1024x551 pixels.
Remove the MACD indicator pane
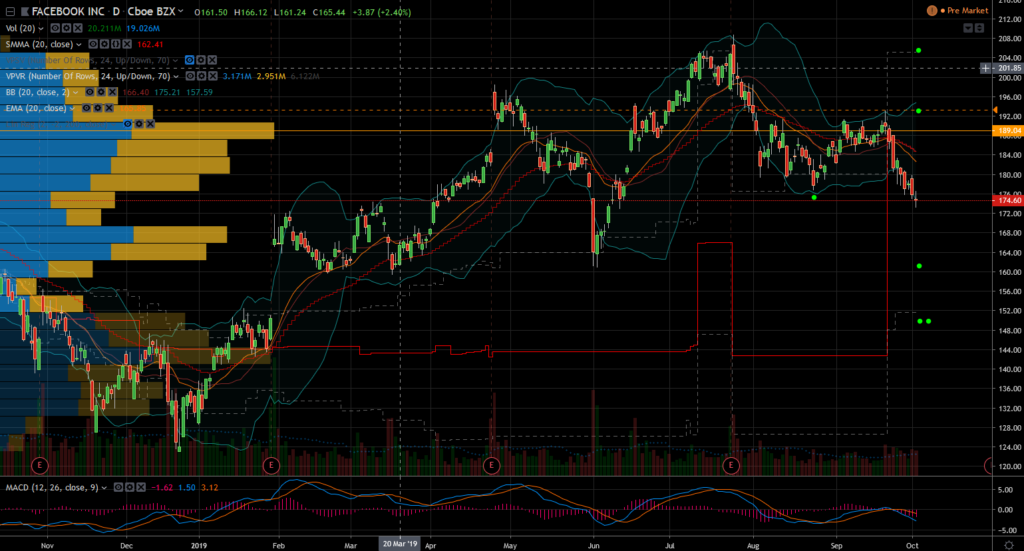coord(141,487)
